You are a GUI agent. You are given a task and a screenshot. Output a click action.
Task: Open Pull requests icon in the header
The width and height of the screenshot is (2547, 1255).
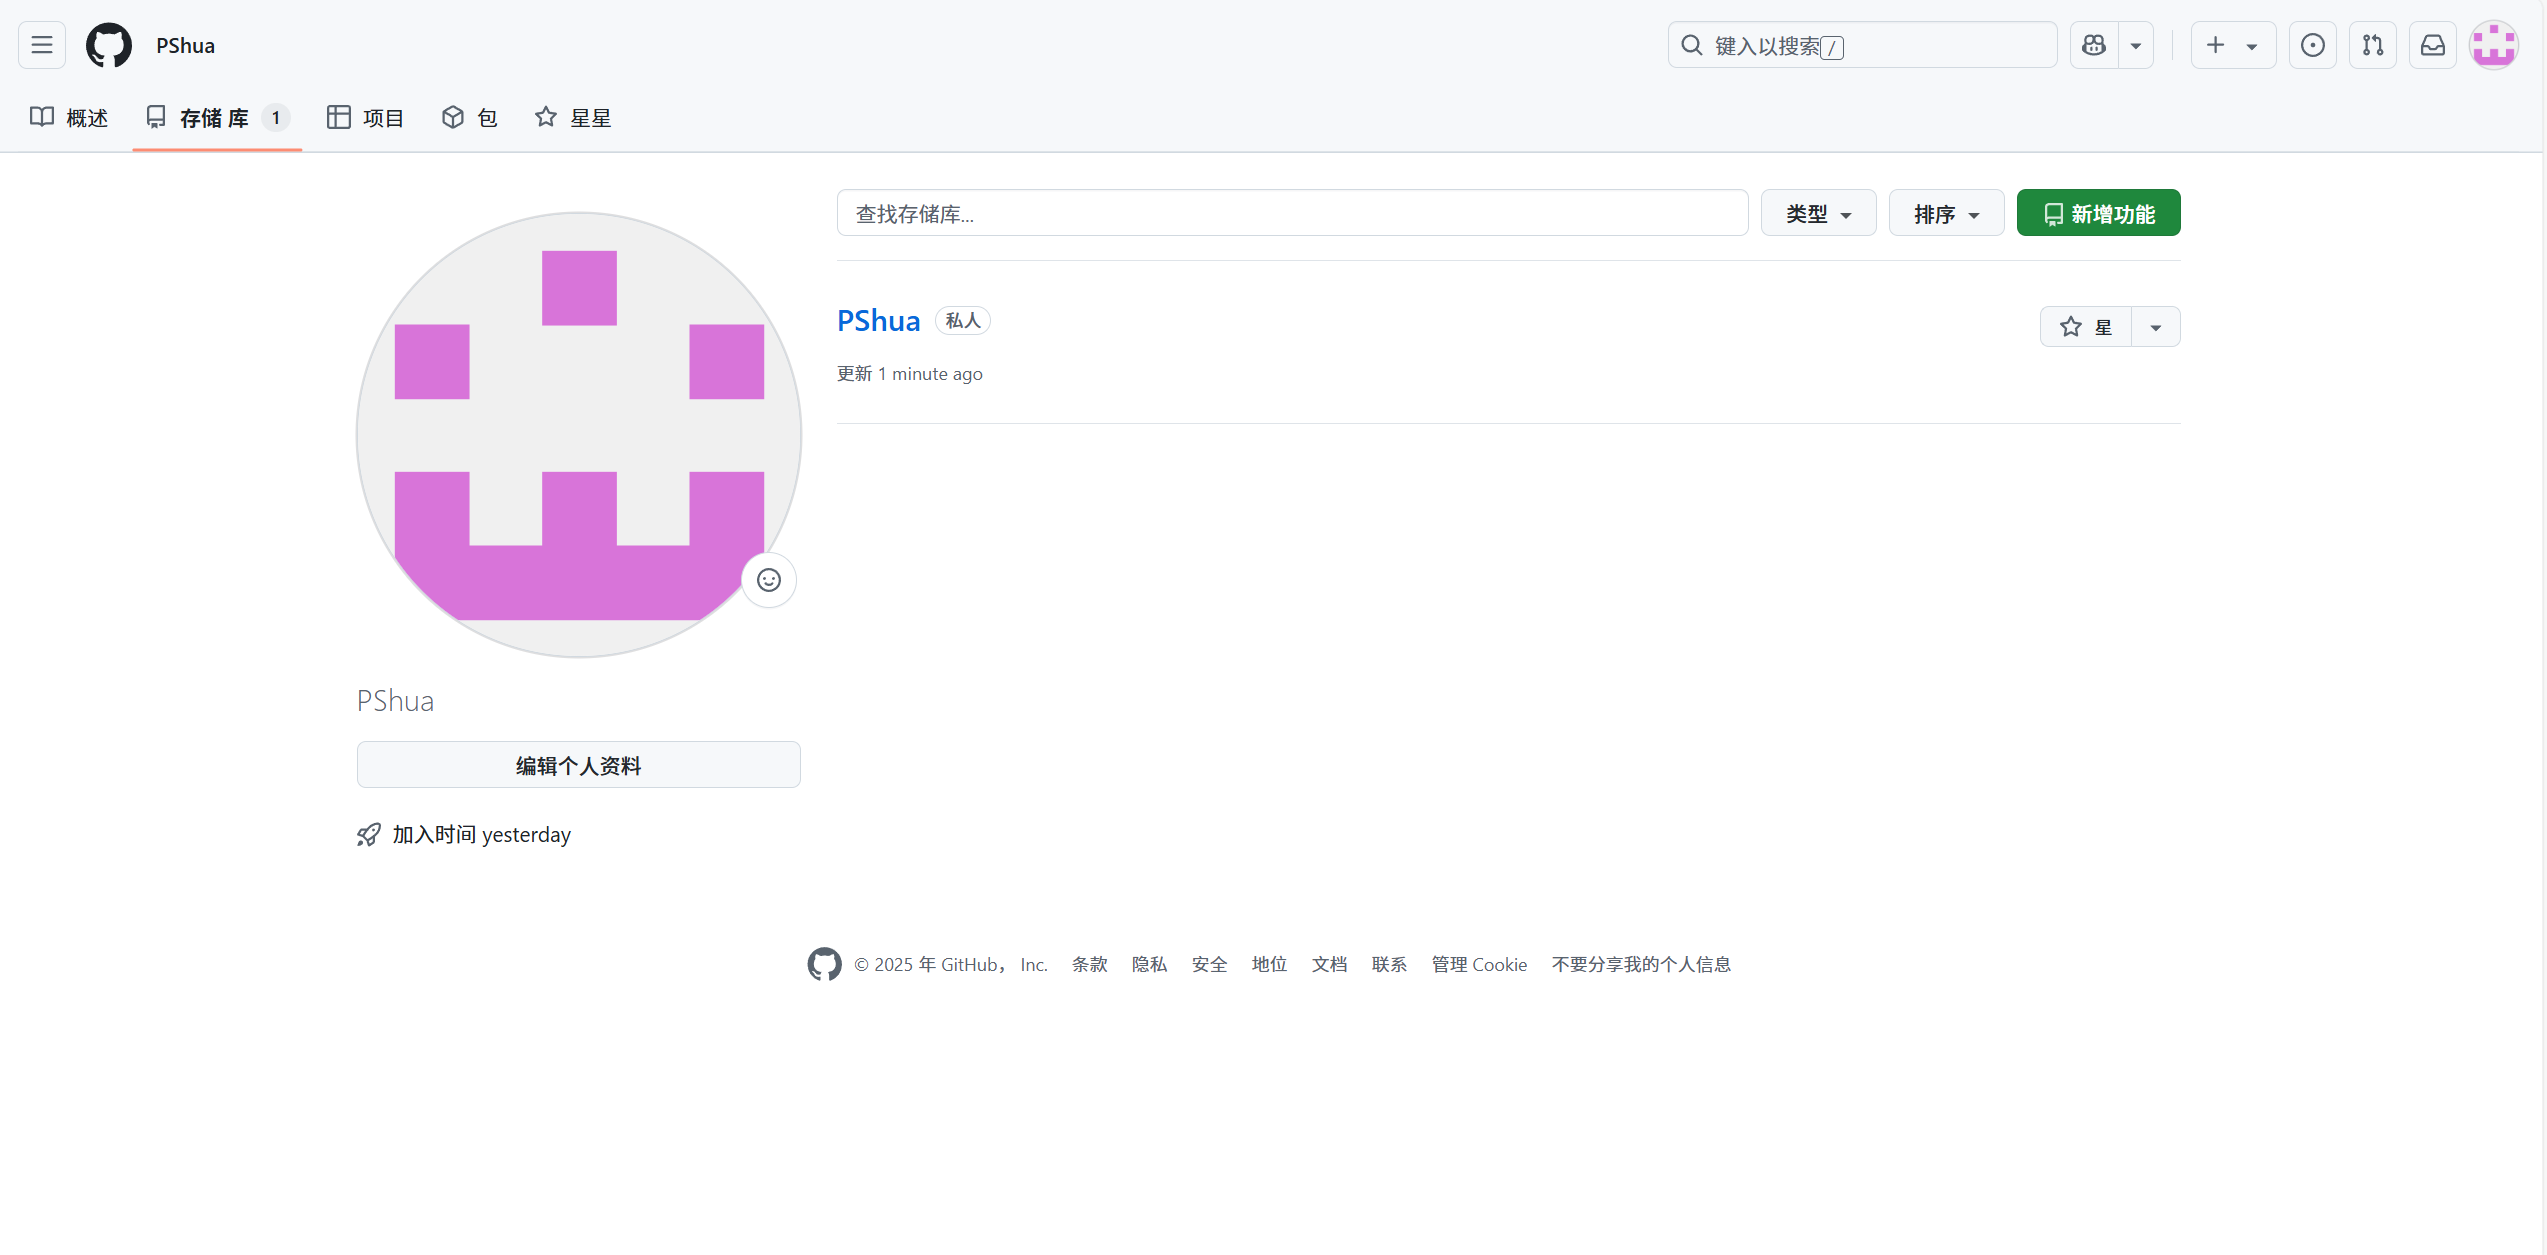coord(2373,45)
